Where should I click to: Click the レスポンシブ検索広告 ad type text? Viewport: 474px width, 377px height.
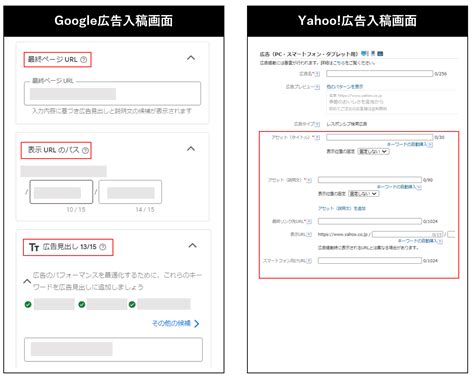(347, 124)
